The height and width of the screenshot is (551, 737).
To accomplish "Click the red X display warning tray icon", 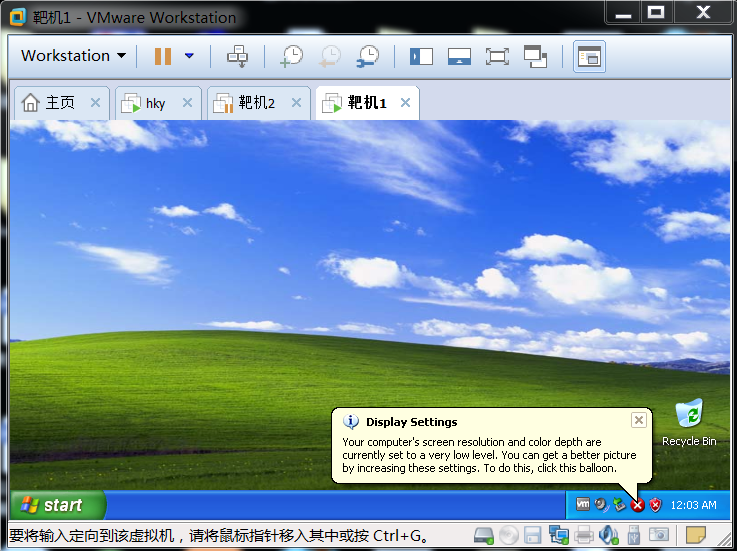I will tap(637, 505).
